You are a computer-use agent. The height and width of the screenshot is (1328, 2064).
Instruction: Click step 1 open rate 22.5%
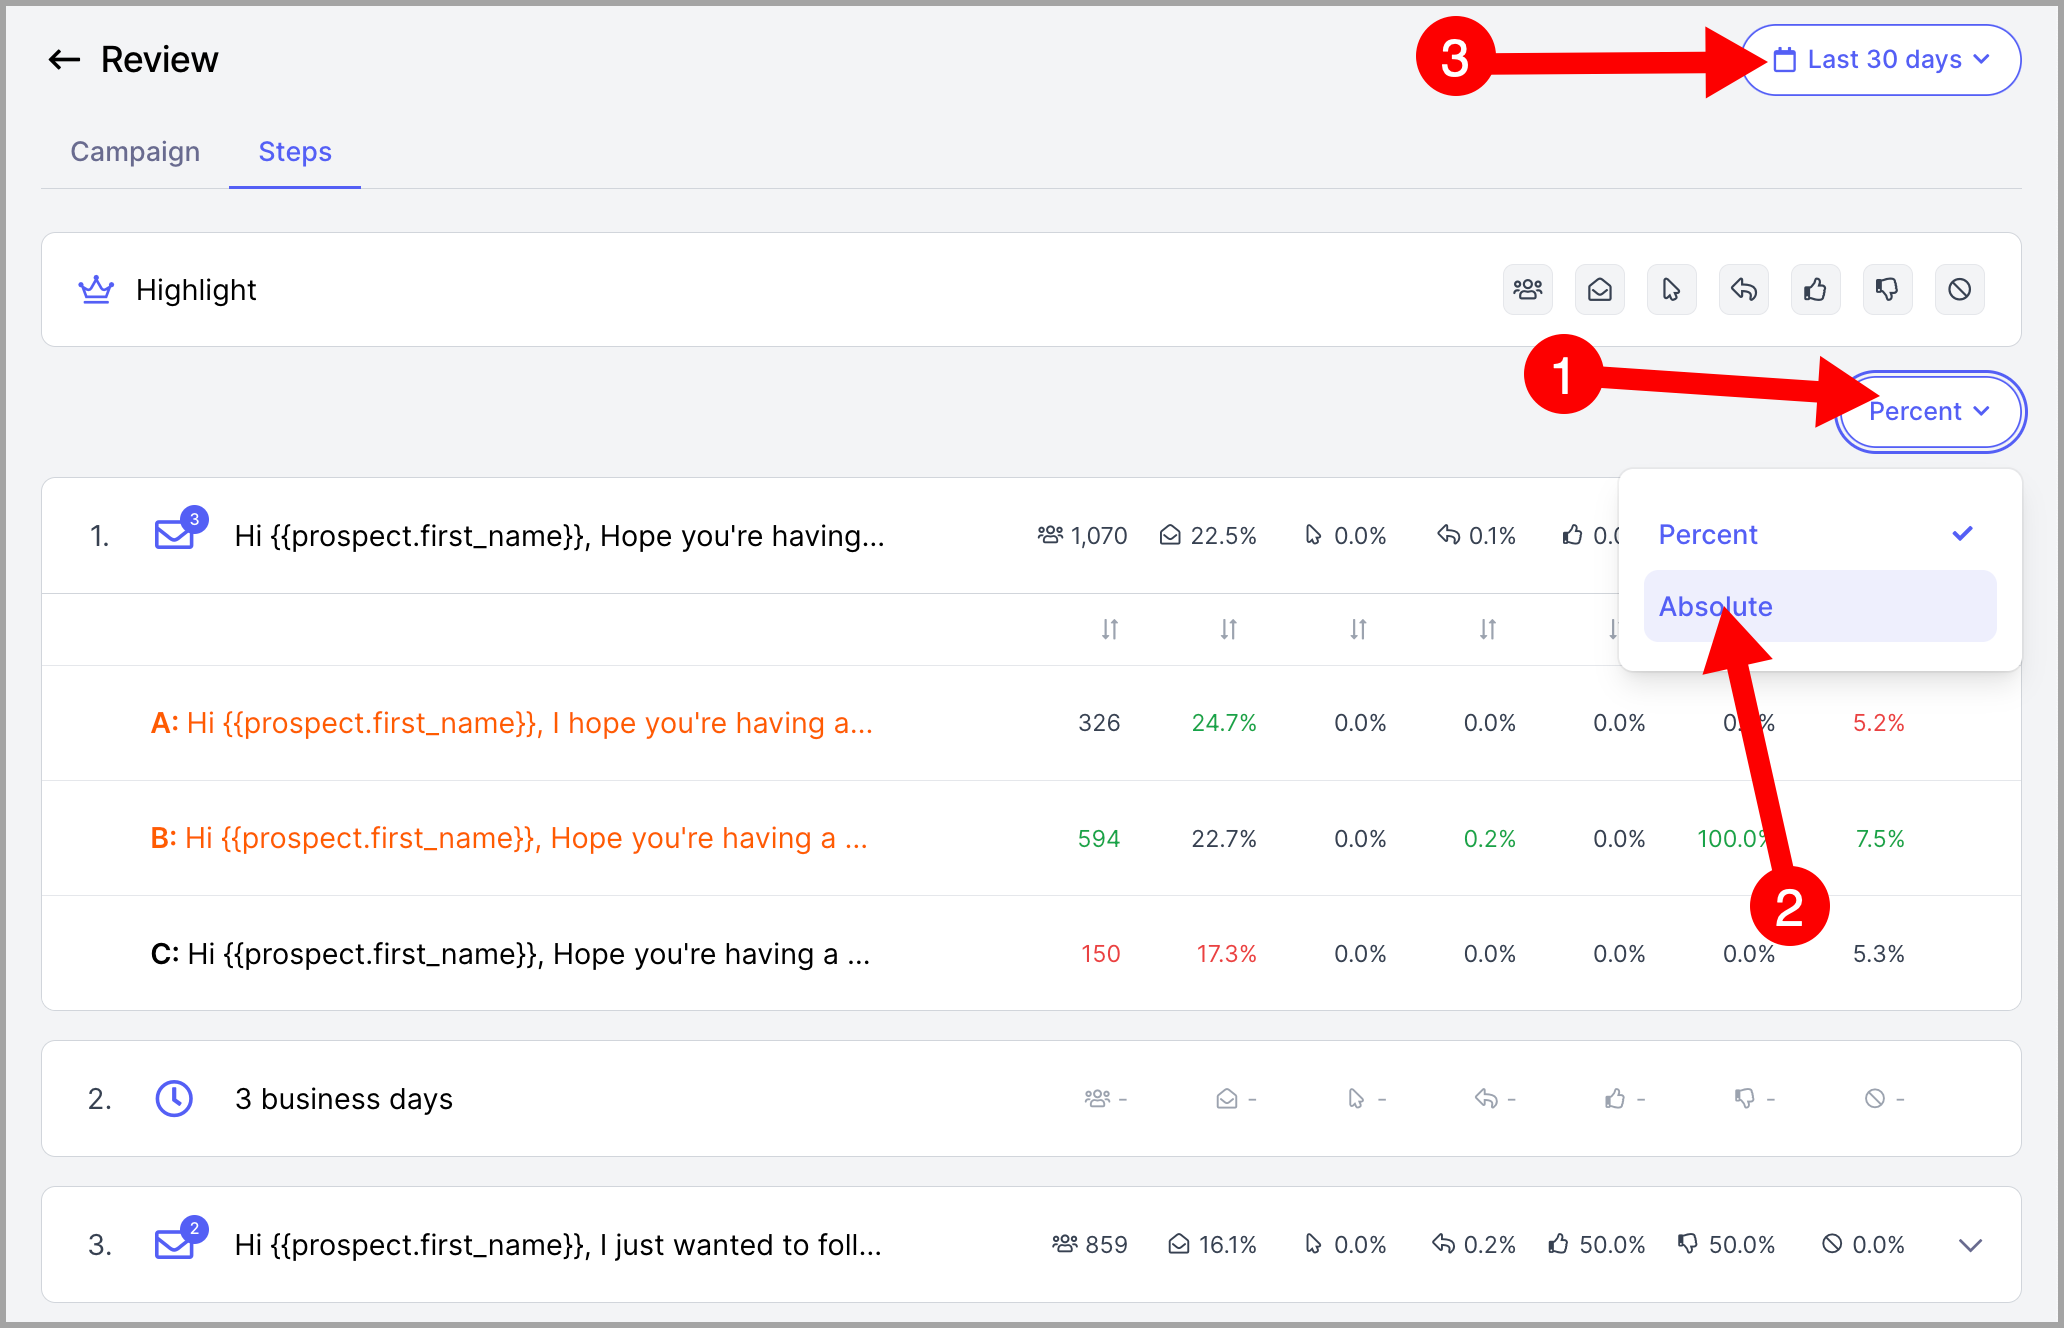(1208, 536)
